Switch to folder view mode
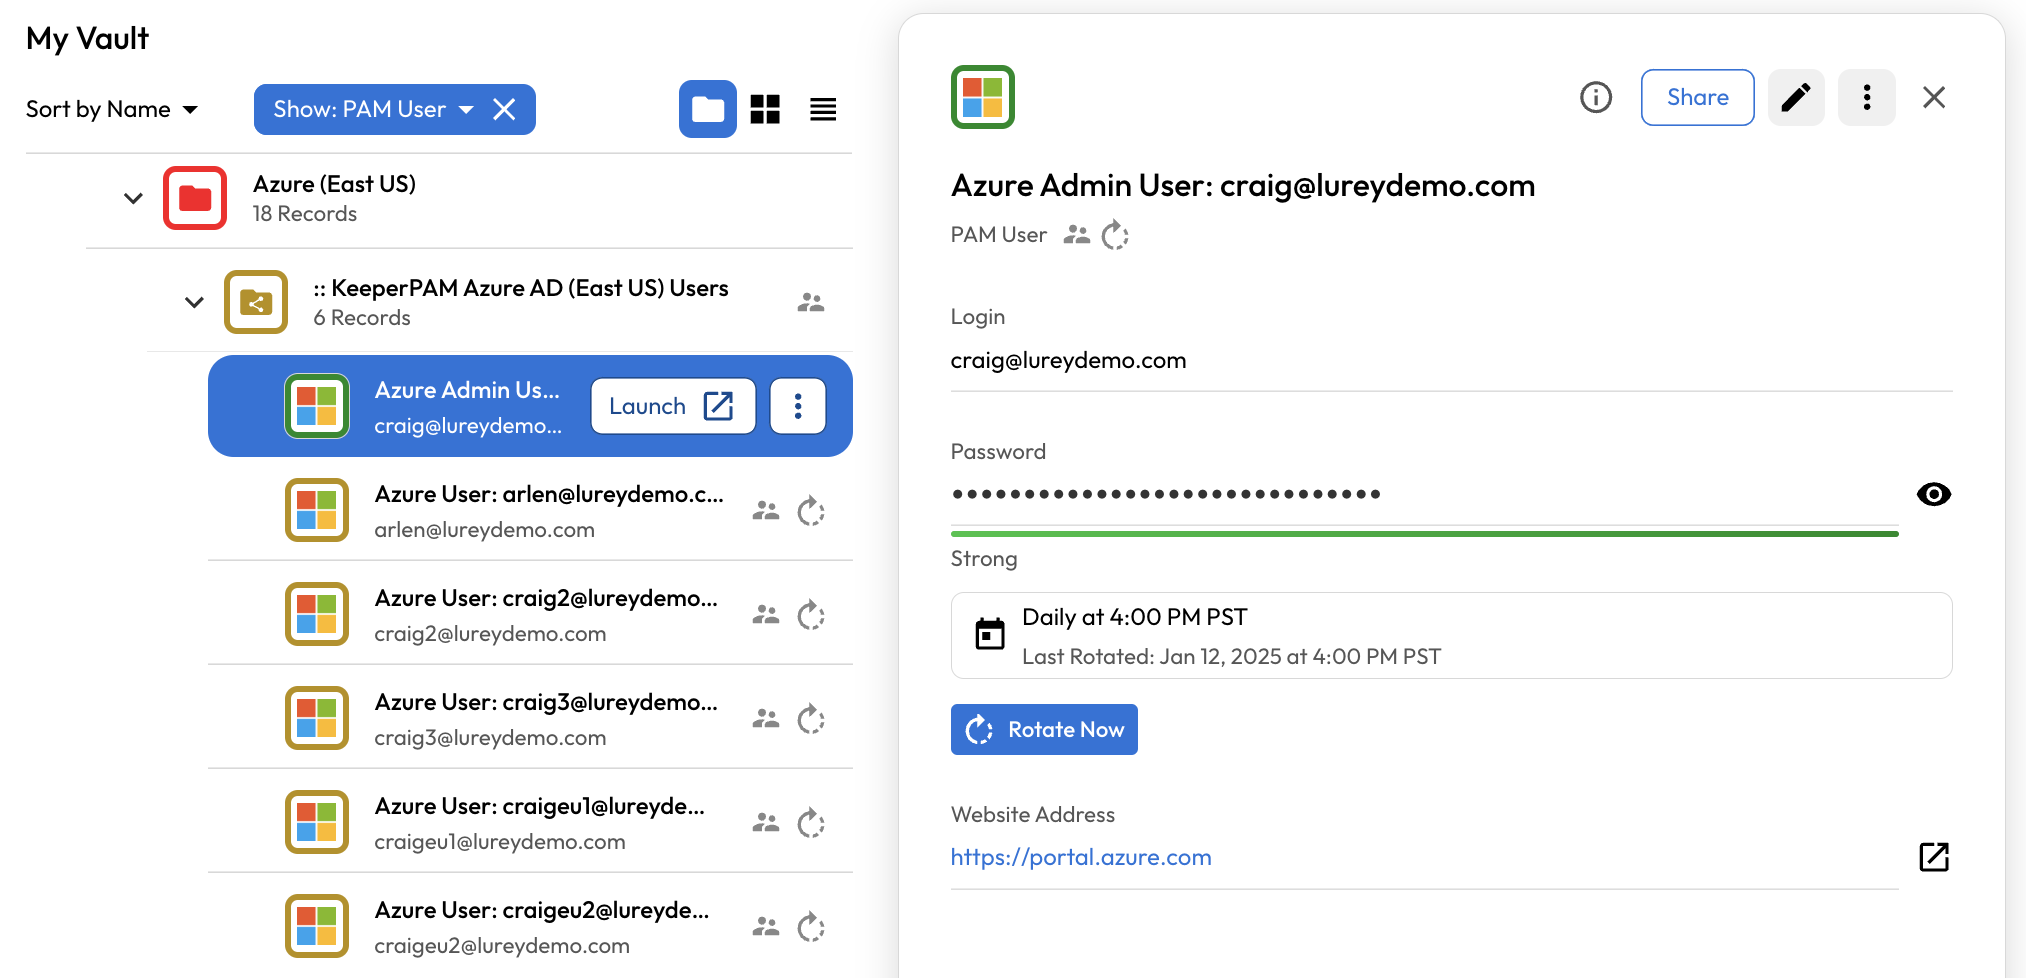Image resolution: width=2026 pixels, height=978 pixels. click(x=707, y=109)
